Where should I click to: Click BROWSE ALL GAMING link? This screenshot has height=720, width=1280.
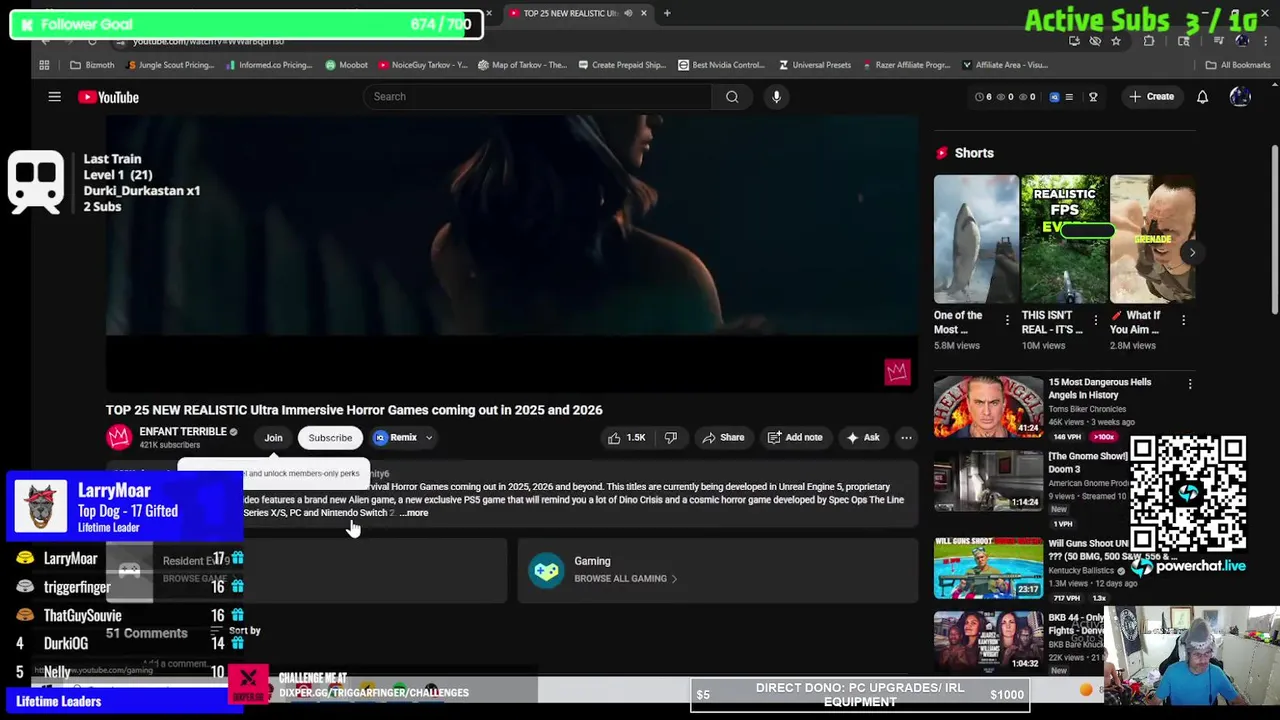tap(625, 579)
